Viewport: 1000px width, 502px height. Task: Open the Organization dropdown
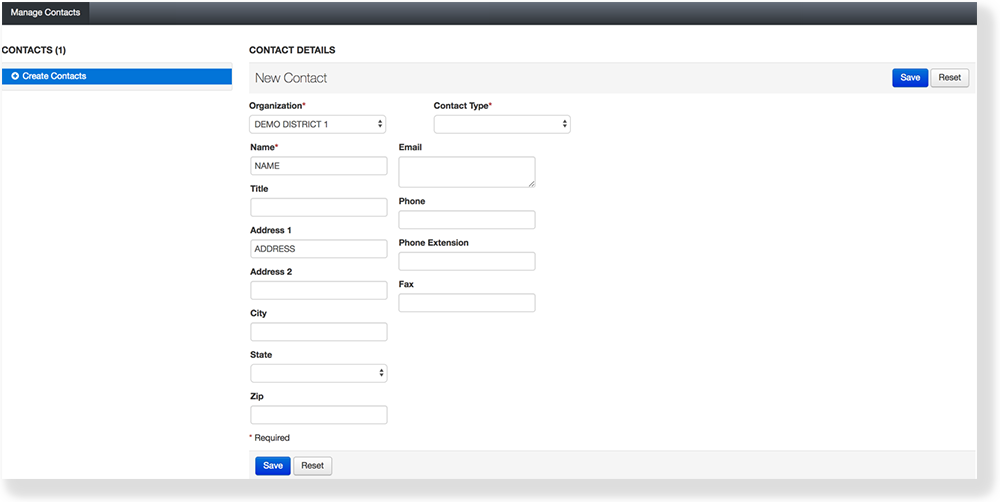tap(317, 124)
